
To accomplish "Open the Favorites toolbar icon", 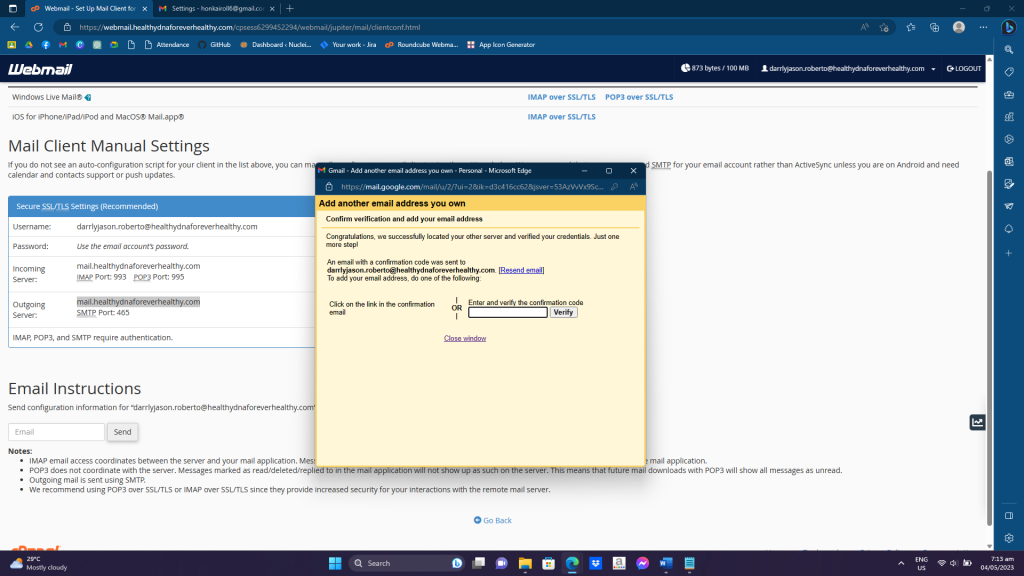I will tap(910, 27).
